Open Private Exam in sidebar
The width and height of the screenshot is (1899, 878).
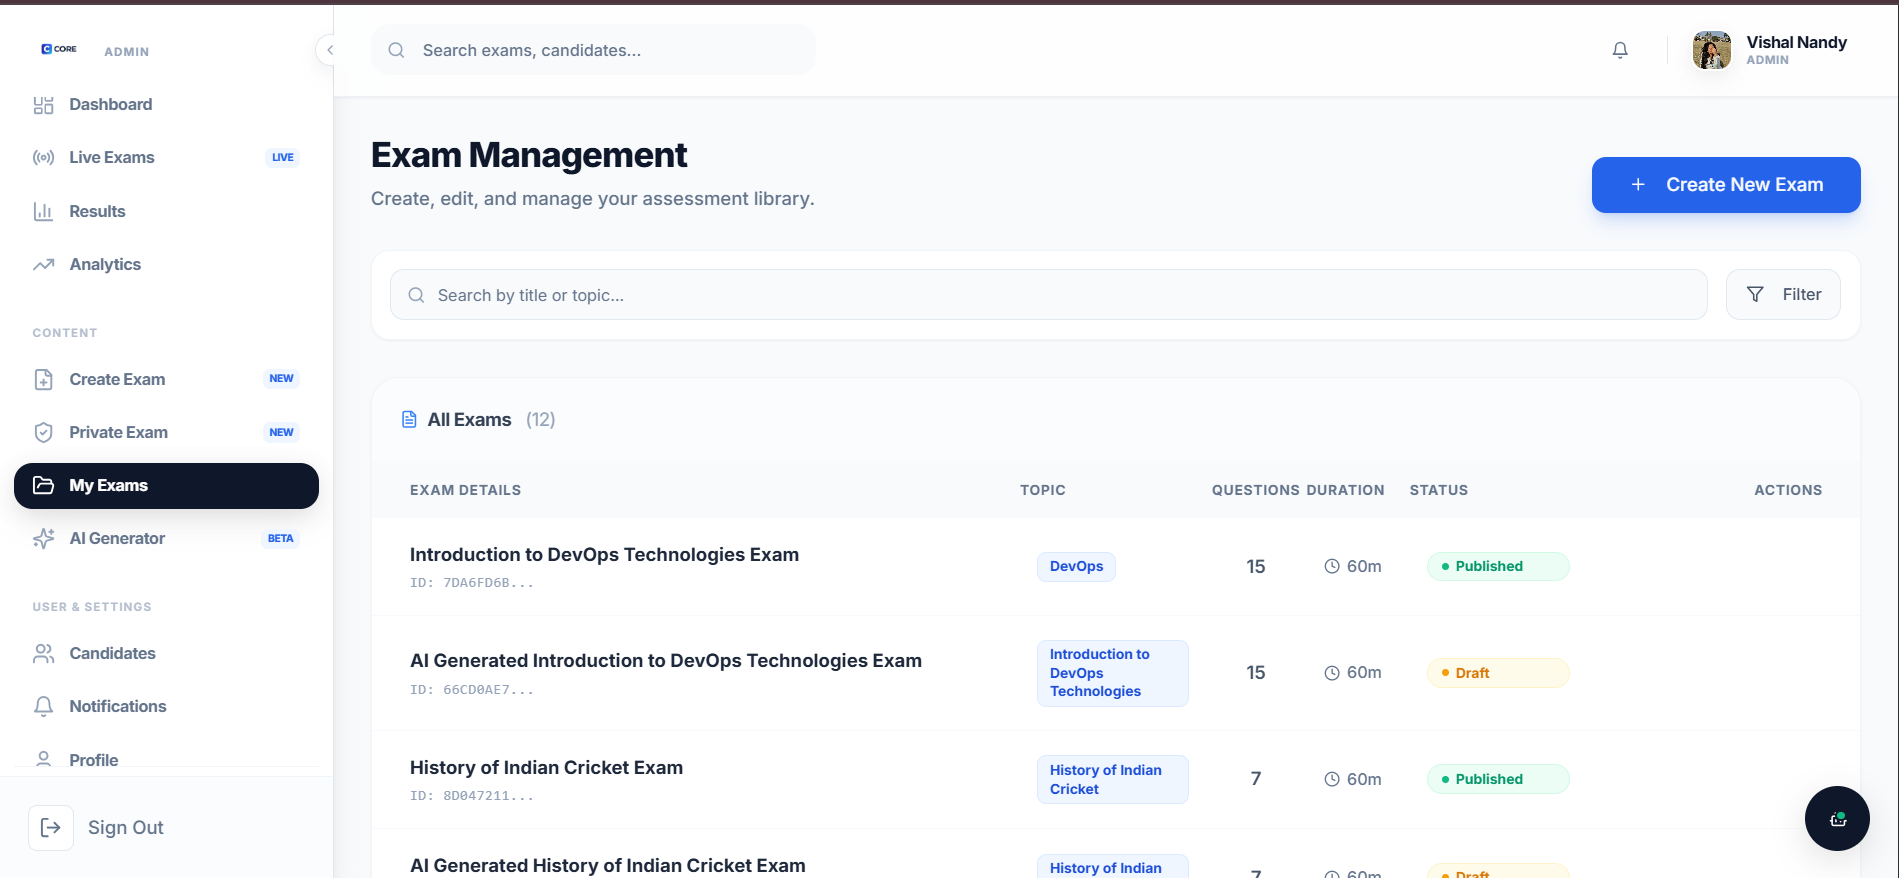tap(166, 432)
